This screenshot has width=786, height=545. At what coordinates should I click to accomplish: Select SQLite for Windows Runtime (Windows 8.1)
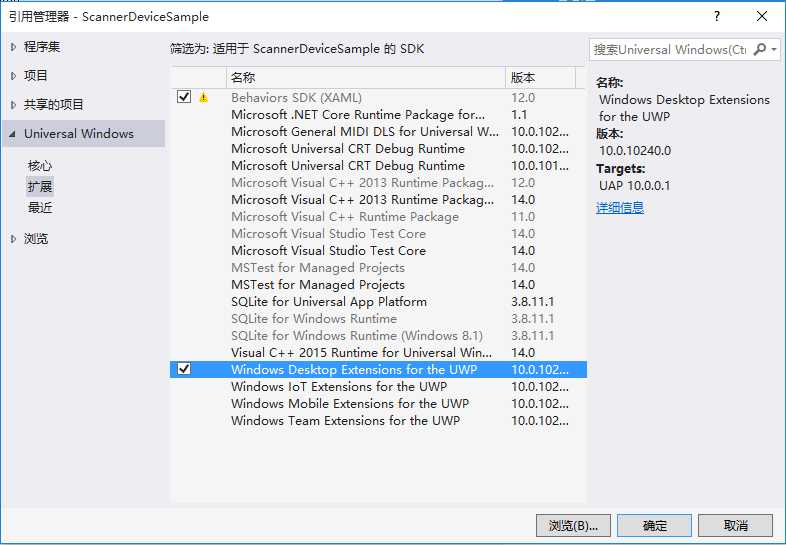378,336
